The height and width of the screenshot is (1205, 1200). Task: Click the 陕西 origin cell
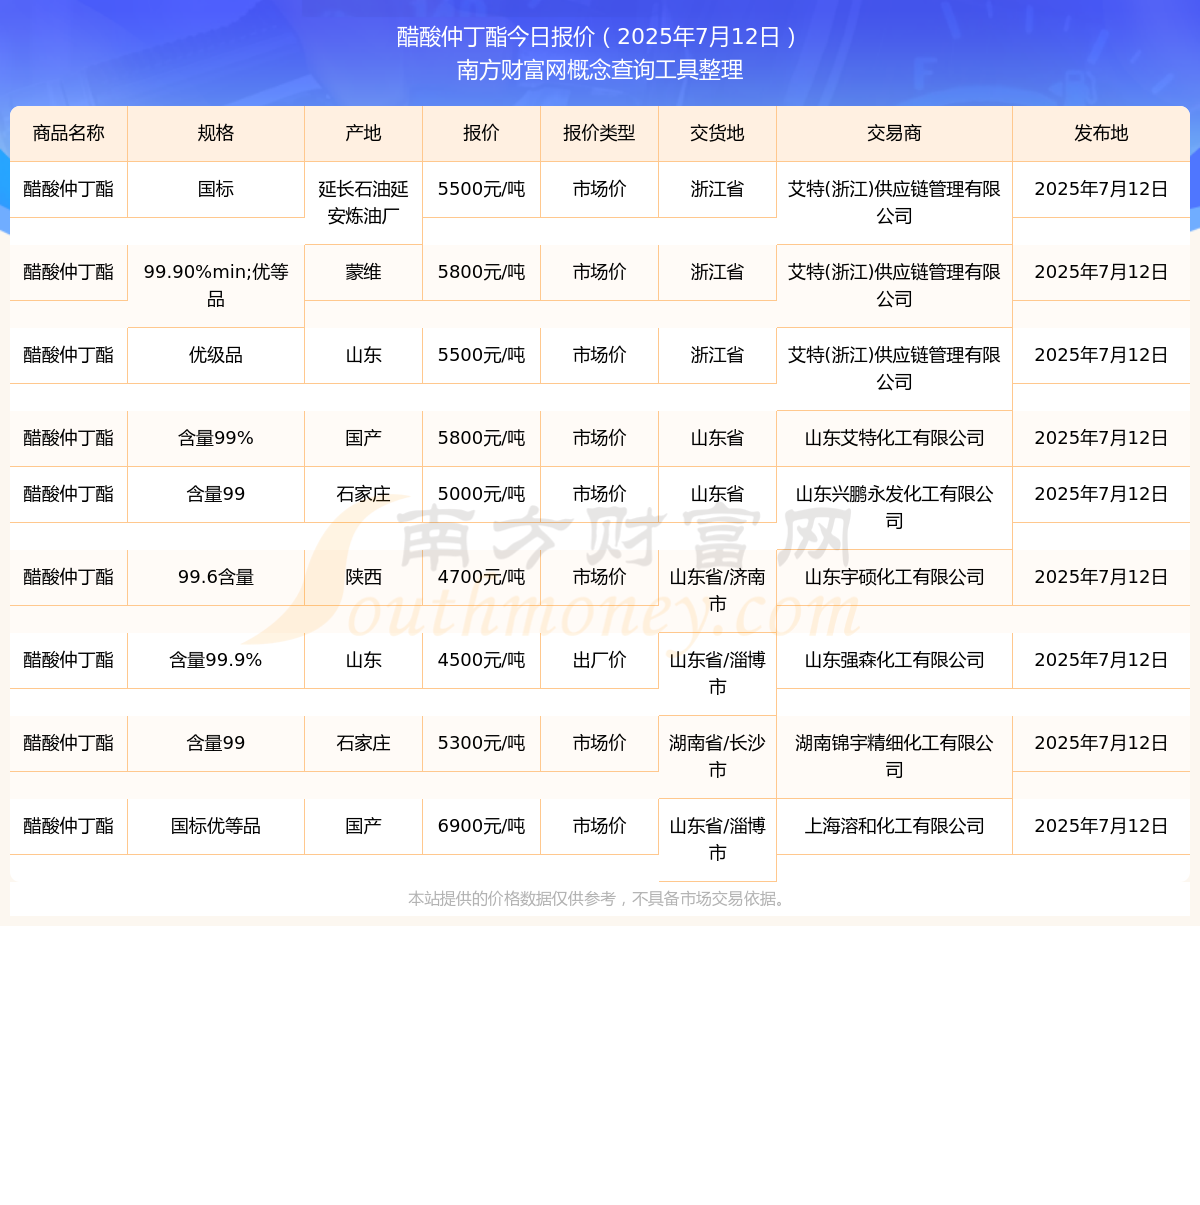click(x=364, y=577)
